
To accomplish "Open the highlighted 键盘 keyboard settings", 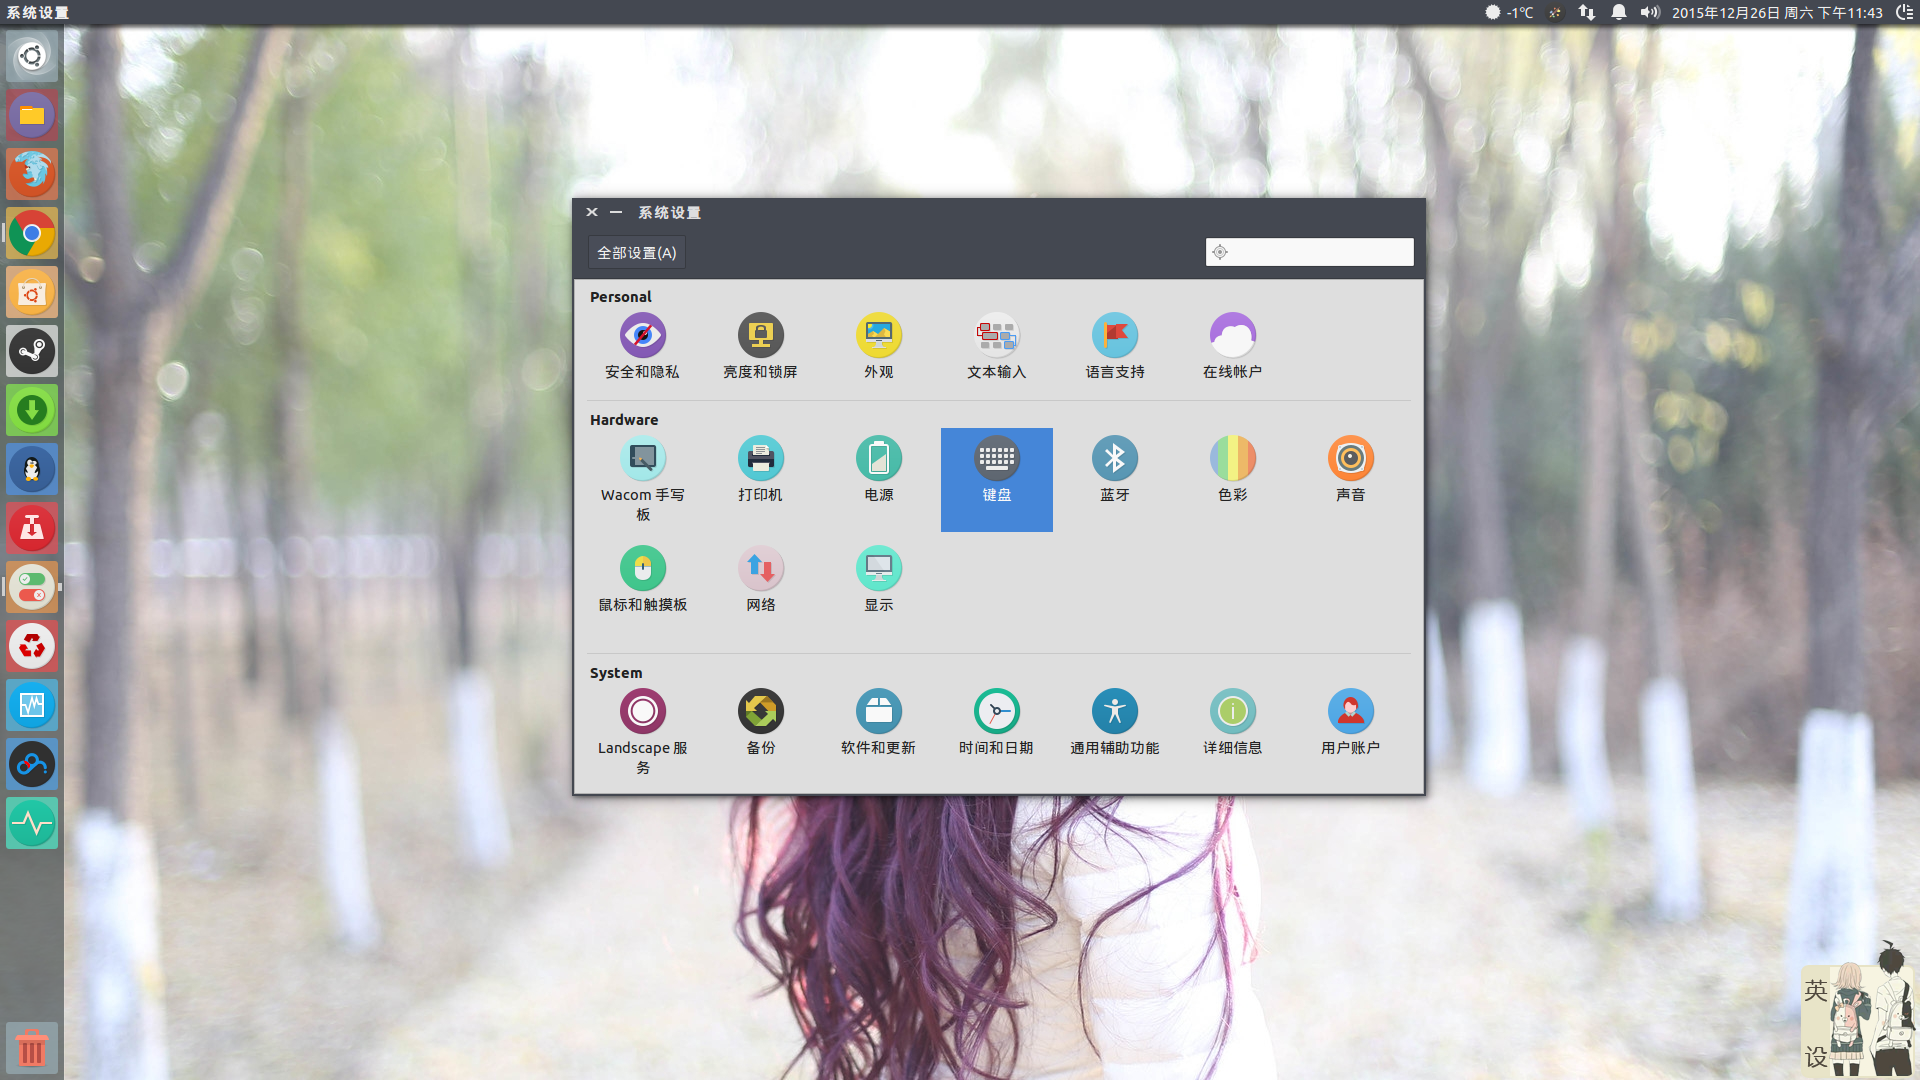I will coord(997,479).
